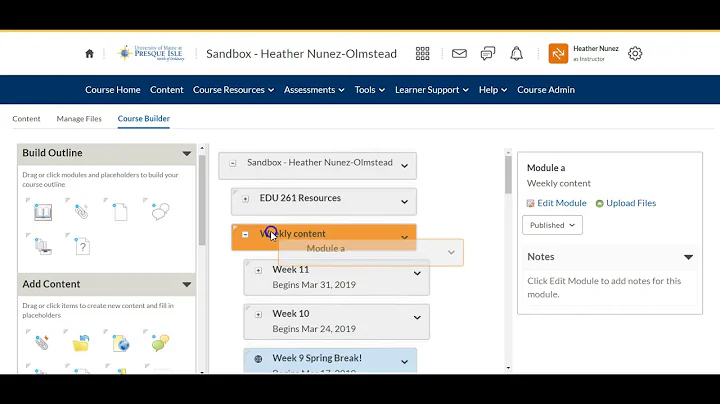The image size is (720, 404).
Task: Click the create HTML file globe icon
Action: click(121, 343)
